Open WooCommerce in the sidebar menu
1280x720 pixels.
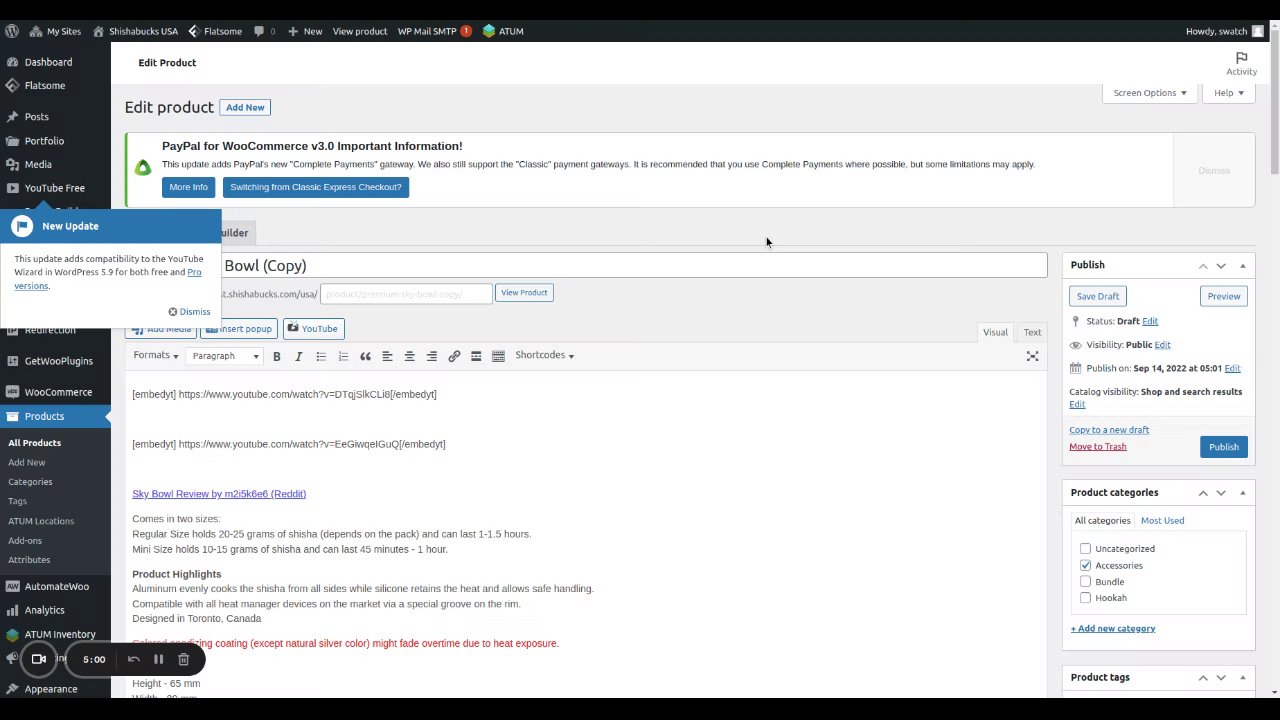pos(57,392)
